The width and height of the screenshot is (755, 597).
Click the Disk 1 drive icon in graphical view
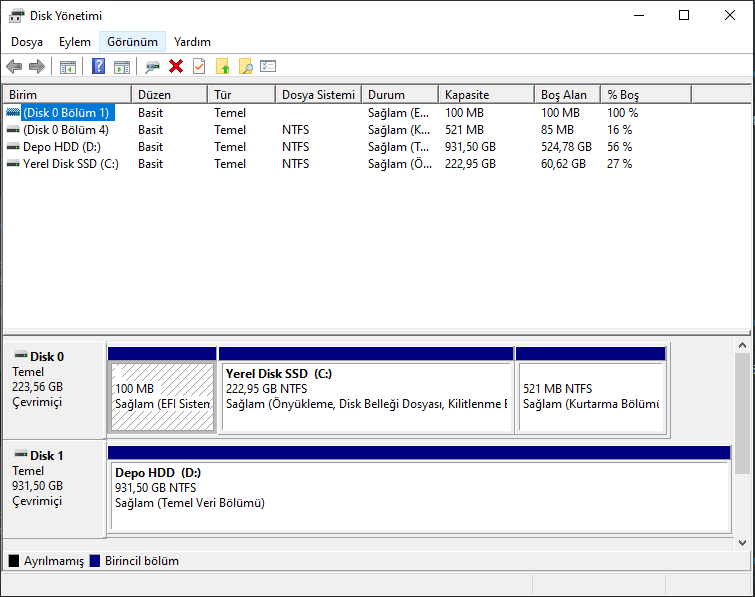pyautogui.click(x=21, y=454)
